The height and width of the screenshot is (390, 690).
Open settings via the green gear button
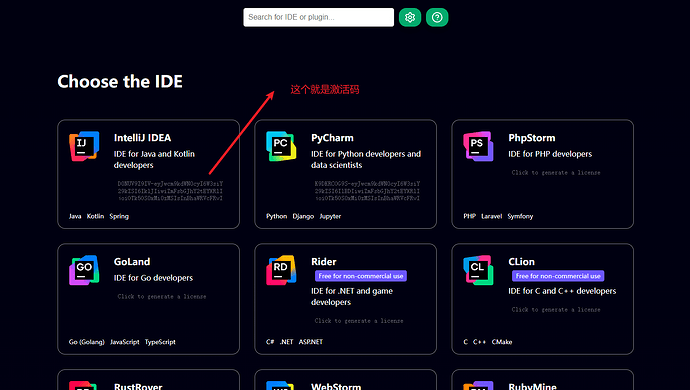(x=410, y=17)
